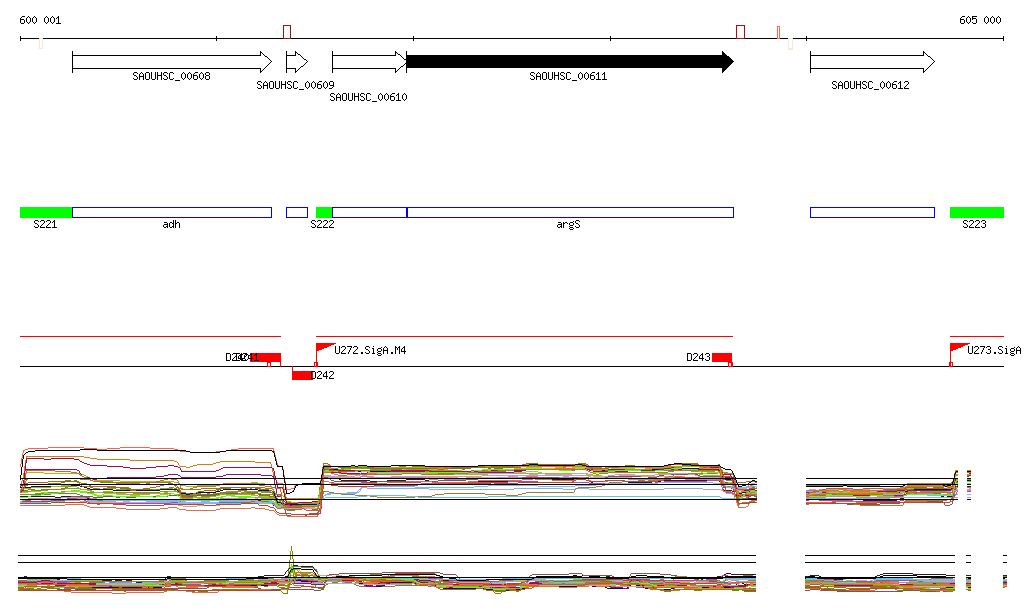1024x611 pixels.
Task: Click the adh label
Action: pyautogui.click(x=171, y=225)
